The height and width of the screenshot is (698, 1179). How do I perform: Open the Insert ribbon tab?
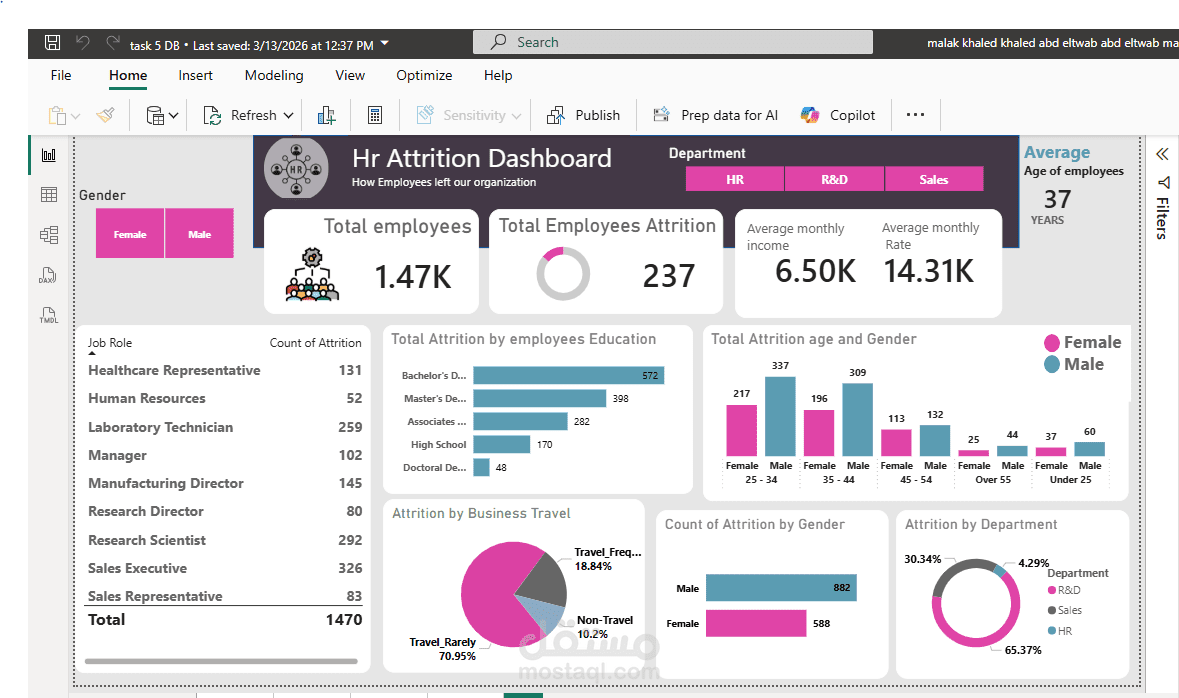(x=195, y=75)
